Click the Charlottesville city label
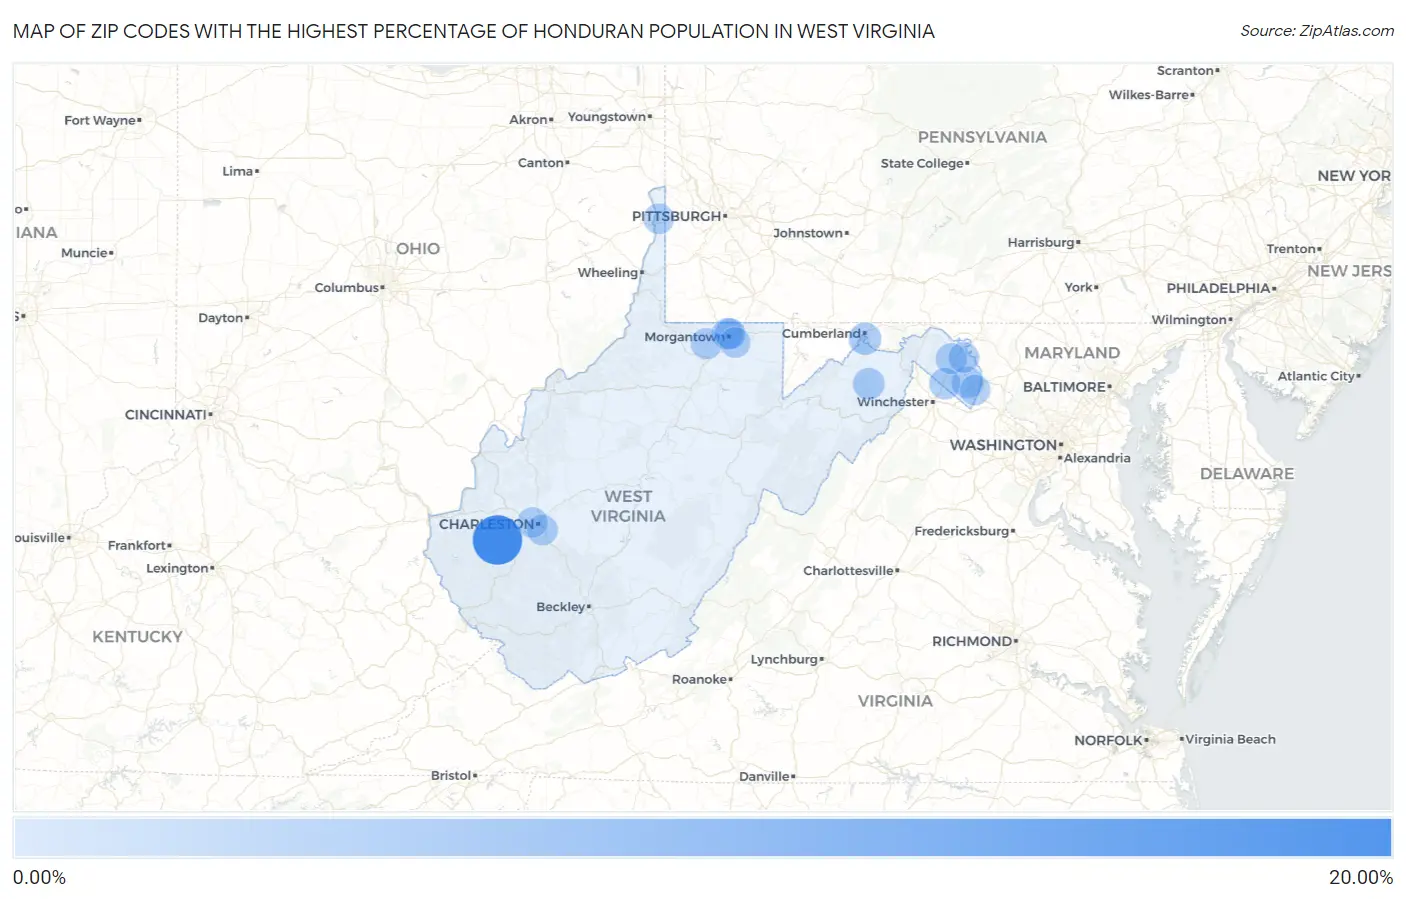The image size is (1406, 899). (x=848, y=571)
